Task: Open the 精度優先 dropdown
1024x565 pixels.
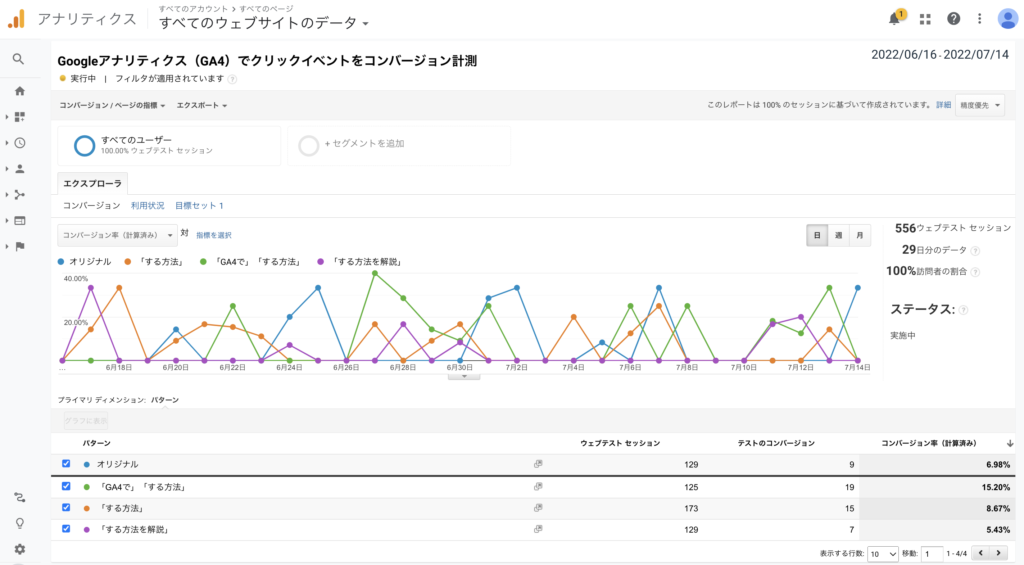Action: [980, 105]
